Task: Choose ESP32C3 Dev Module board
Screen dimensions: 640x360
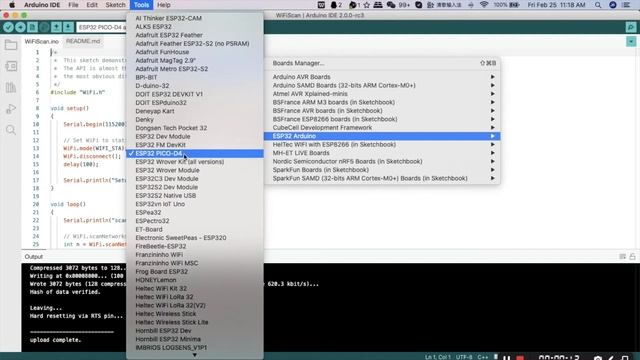Action: [195, 179]
